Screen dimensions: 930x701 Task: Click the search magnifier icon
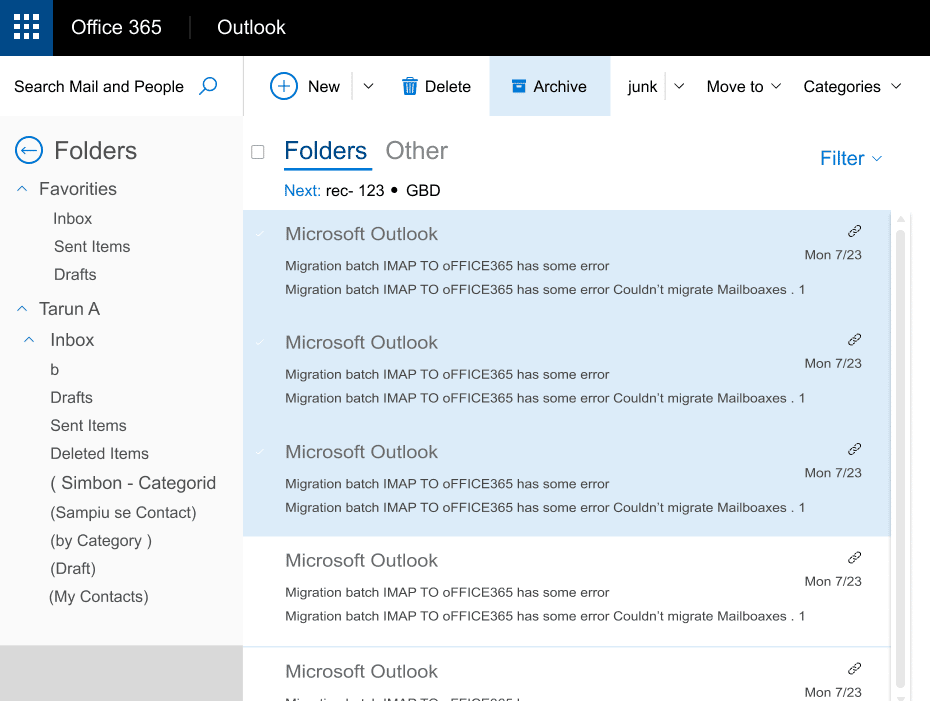point(208,86)
